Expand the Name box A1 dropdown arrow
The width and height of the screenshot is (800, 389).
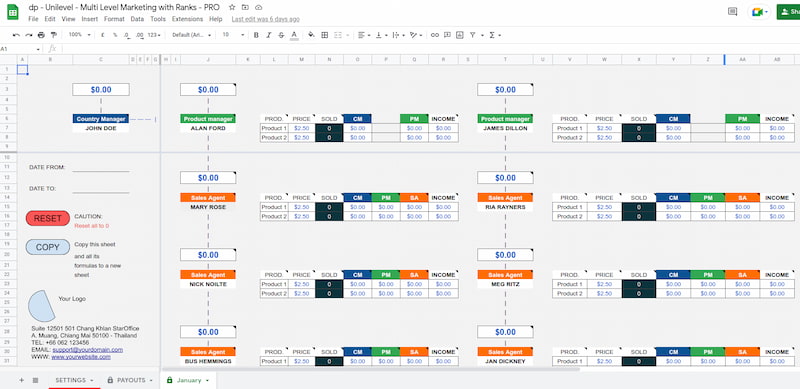click(38, 49)
